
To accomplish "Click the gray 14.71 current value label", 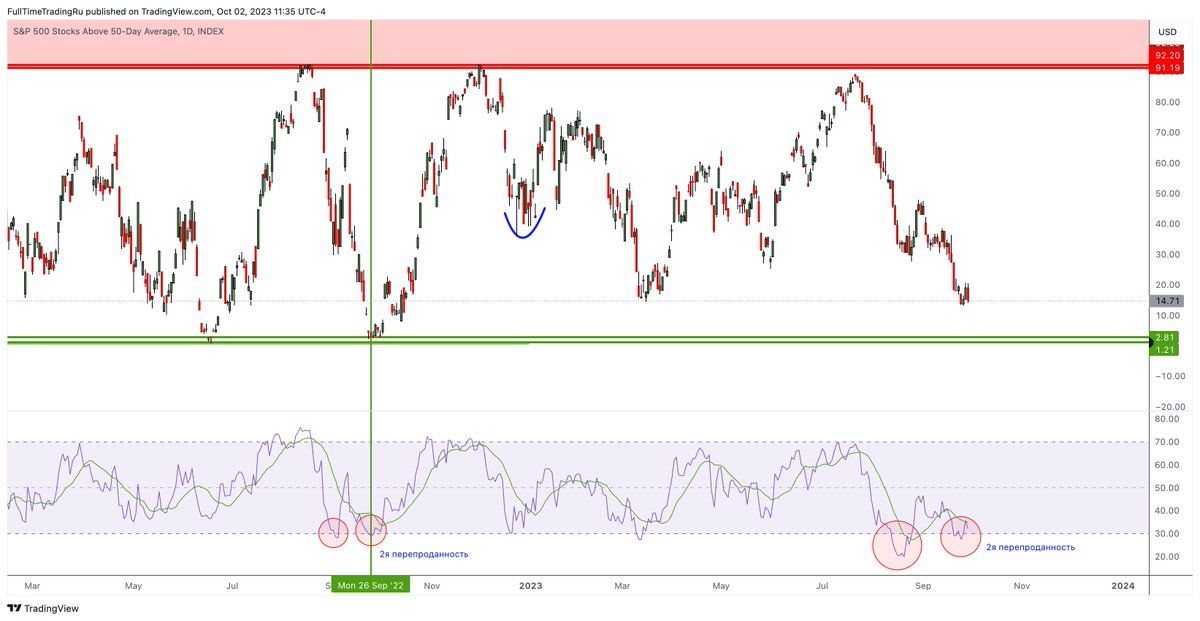I will pyautogui.click(x=1166, y=300).
